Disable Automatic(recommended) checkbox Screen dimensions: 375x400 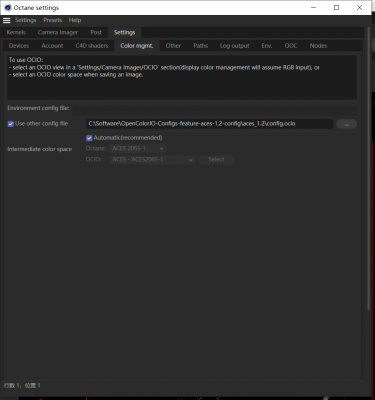point(89,138)
